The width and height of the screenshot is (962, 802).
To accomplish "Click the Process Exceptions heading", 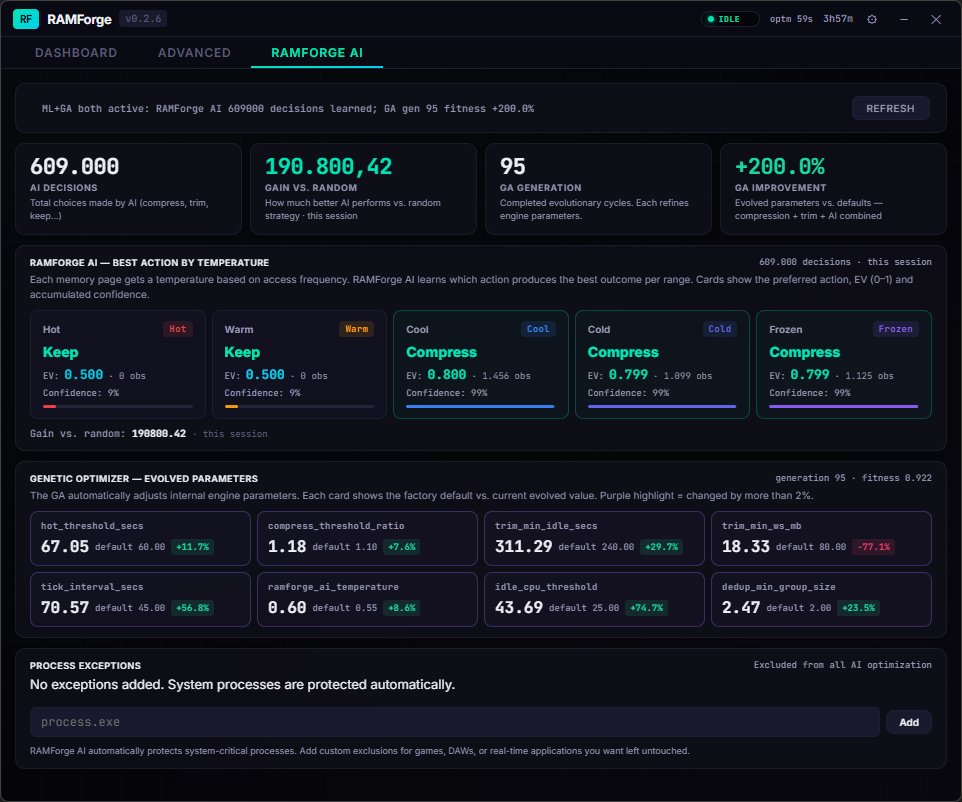I will click(85, 666).
